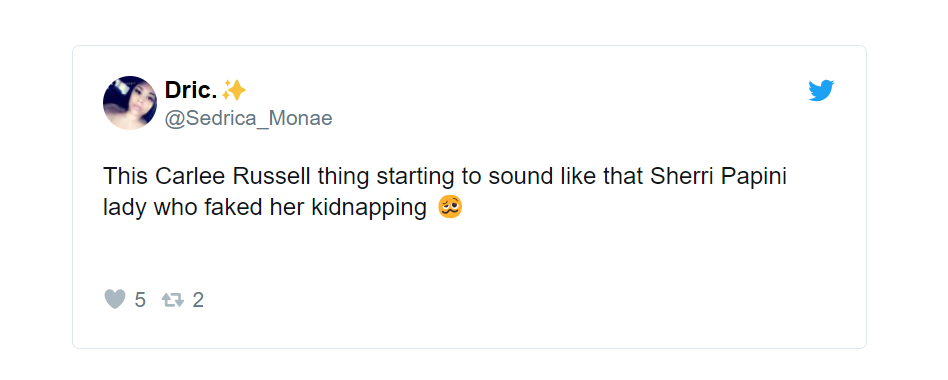
Task: Like the tweet with the heart icon
Action: (x=115, y=299)
